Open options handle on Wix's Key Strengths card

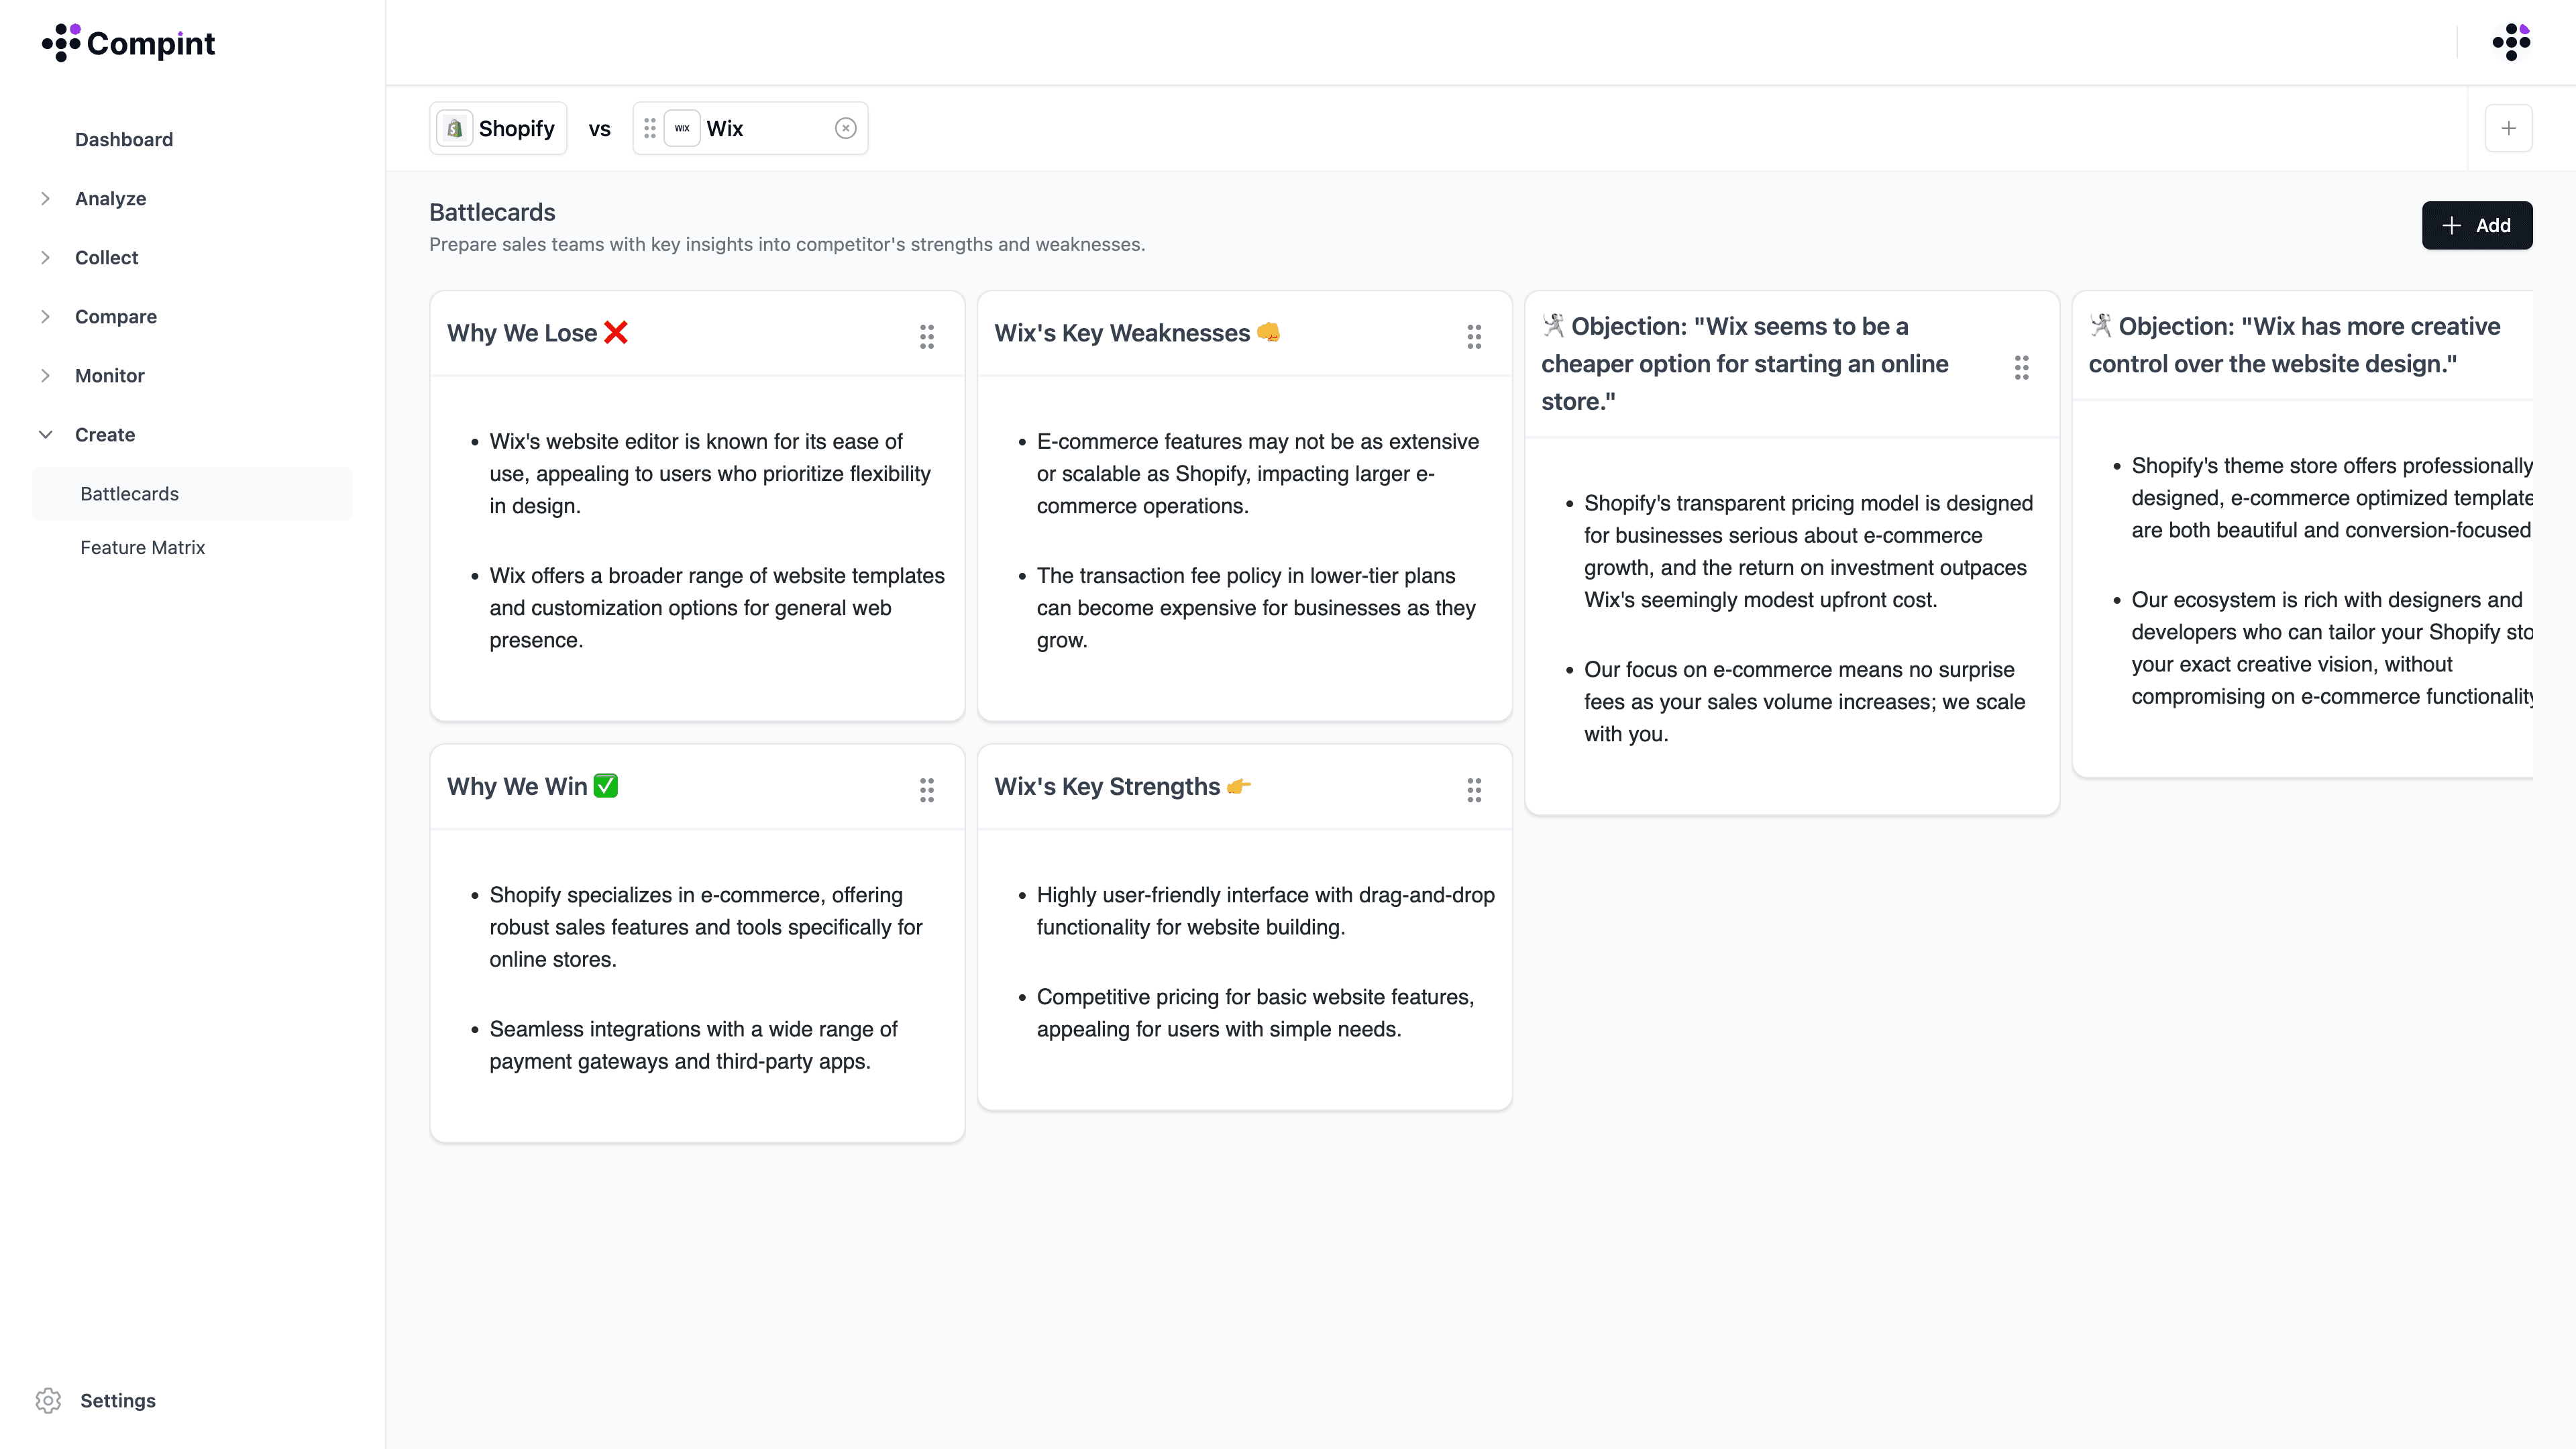point(1474,790)
